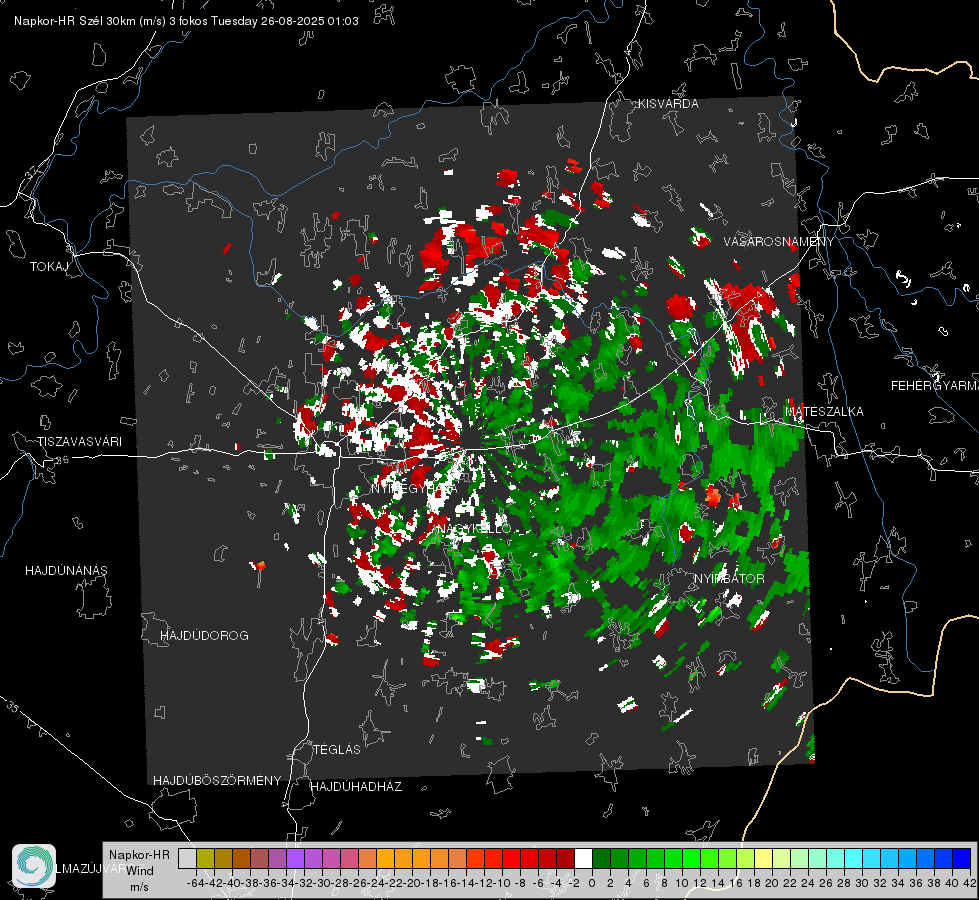The height and width of the screenshot is (900, 979).
Task: Pick the yellow swatch between 18 and 20
Action: [x=763, y=858]
